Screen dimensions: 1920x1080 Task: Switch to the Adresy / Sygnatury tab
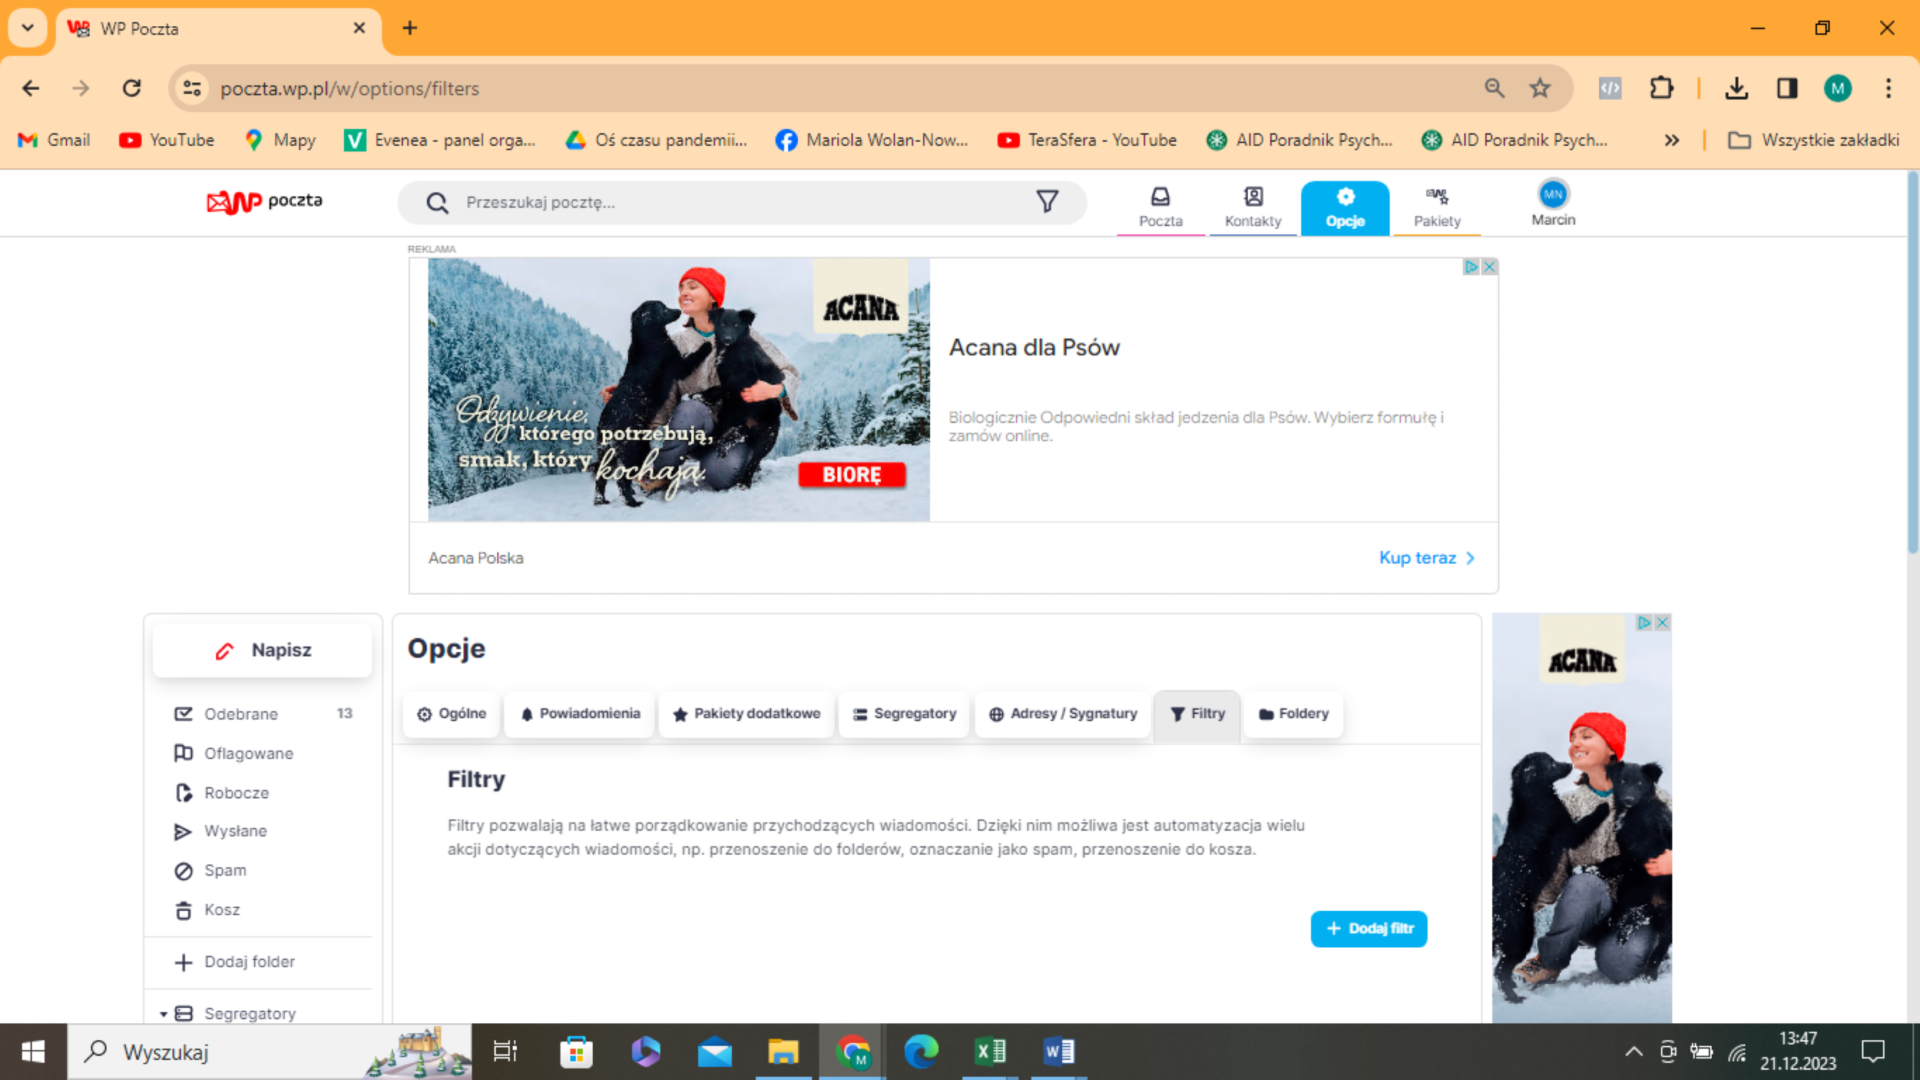[1062, 714]
